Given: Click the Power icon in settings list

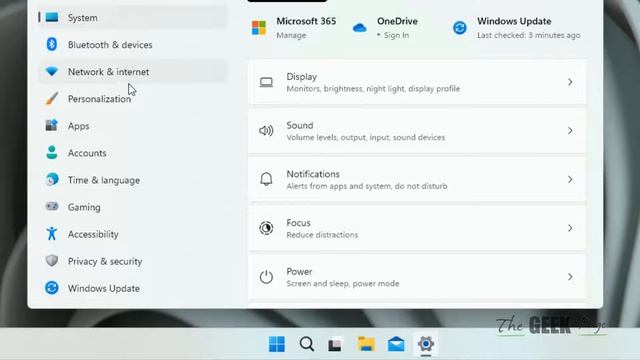Looking at the screenshot, I should [266, 277].
